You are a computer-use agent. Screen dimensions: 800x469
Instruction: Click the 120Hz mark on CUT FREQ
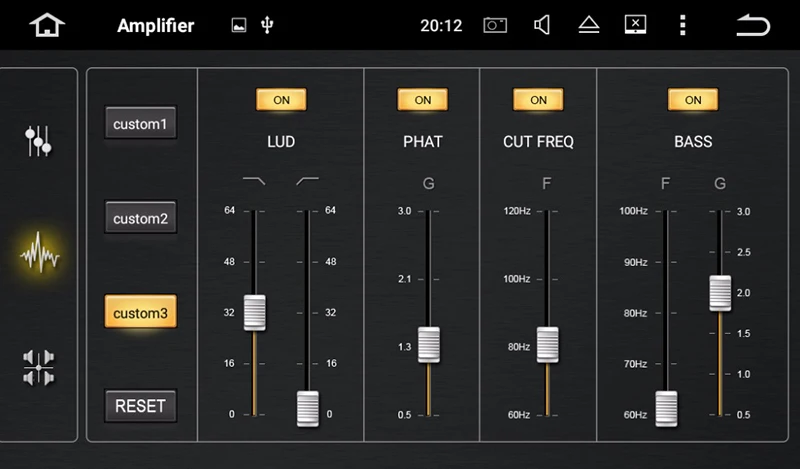tap(517, 211)
